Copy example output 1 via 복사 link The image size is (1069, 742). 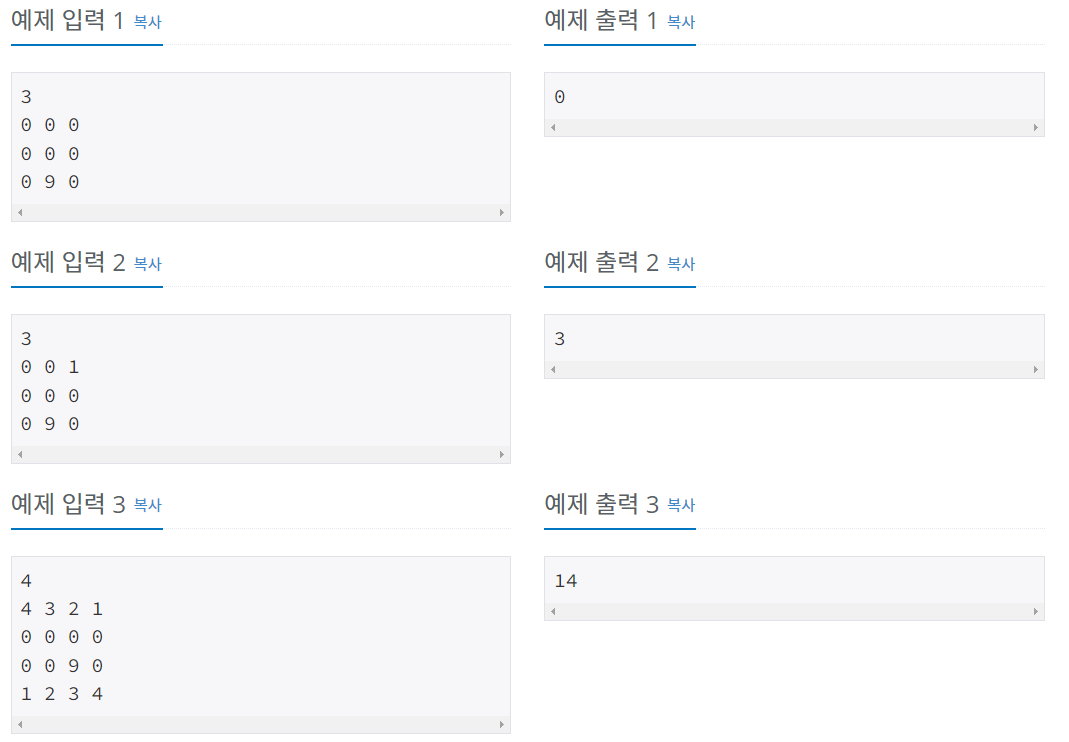click(x=680, y=22)
